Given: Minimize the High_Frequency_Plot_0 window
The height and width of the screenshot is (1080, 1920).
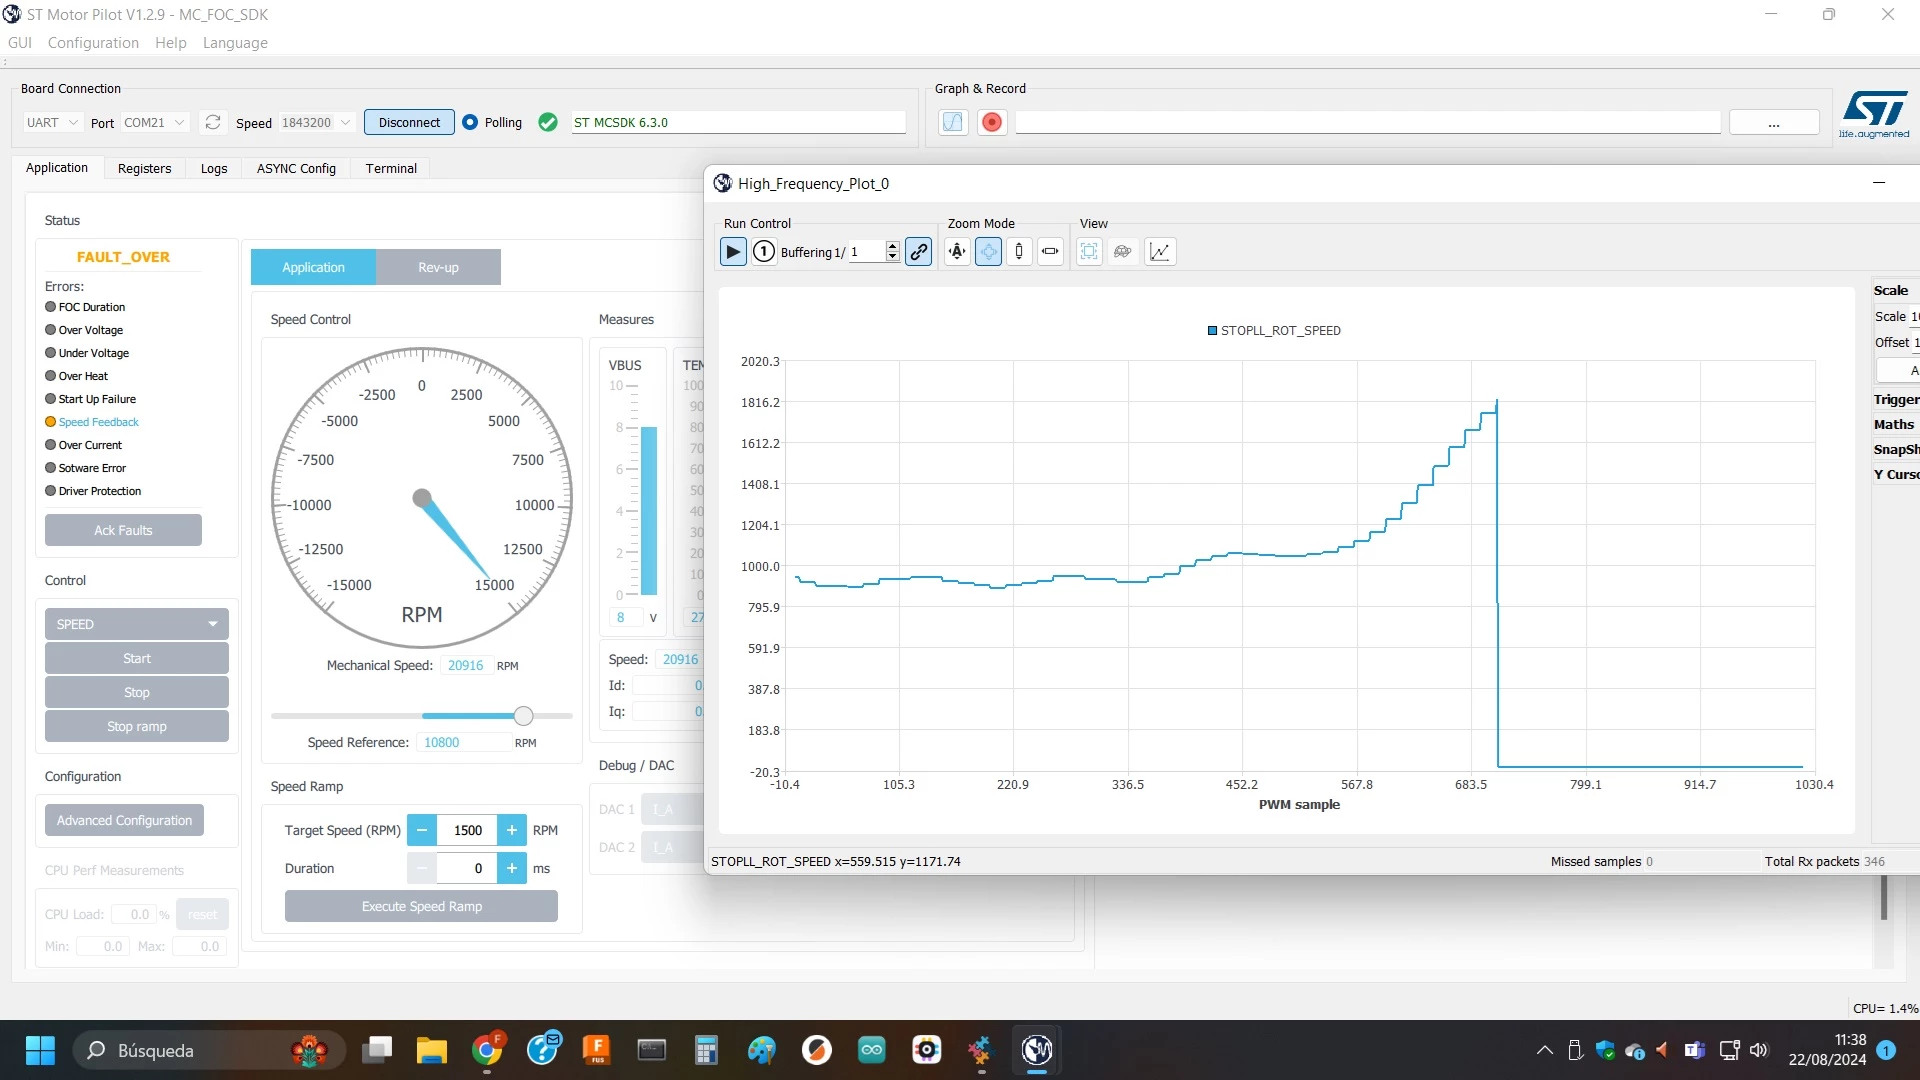Looking at the screenshot, I should point(1879,183).
